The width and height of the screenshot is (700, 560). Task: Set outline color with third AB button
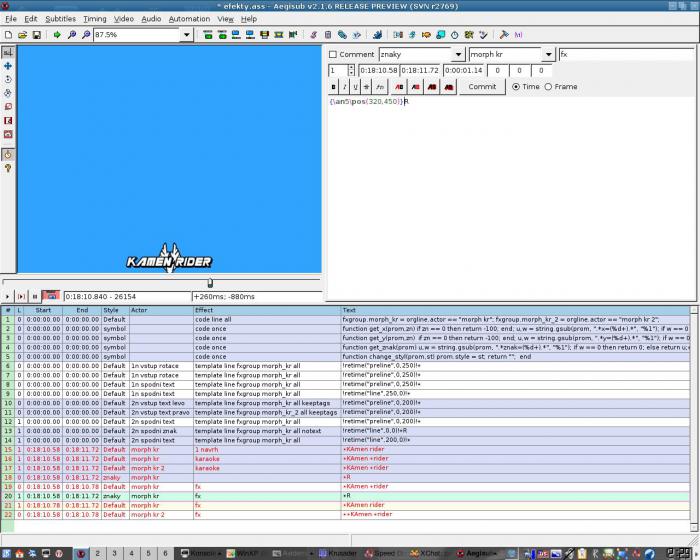coord(432,87)
